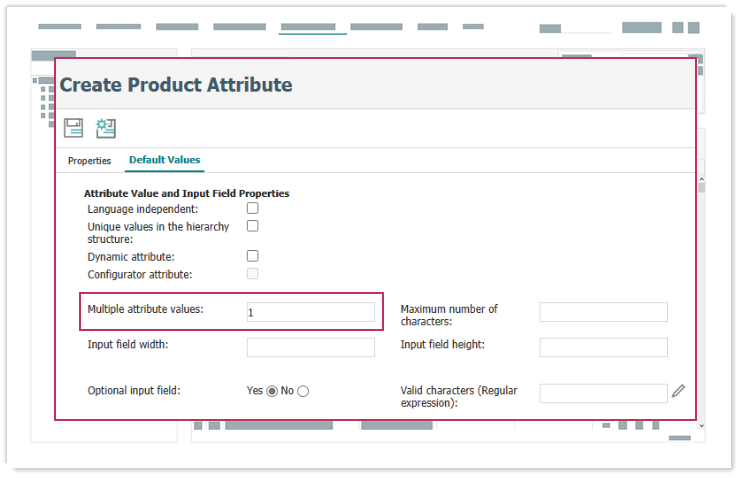Switch to the Properties tab
741x478 pixels.
tap(89, 161)
